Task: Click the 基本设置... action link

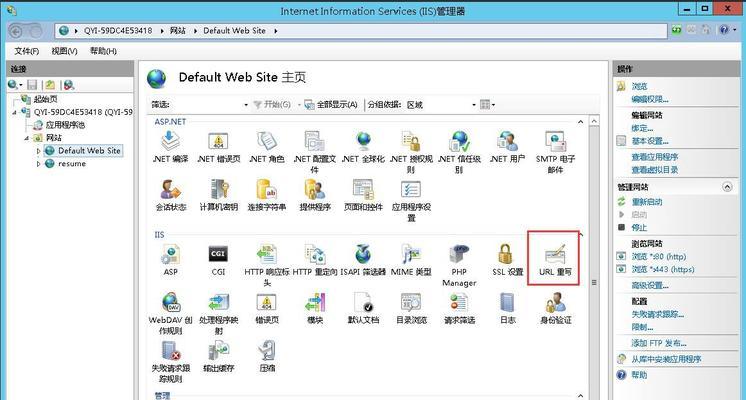Action: [650, 141]
